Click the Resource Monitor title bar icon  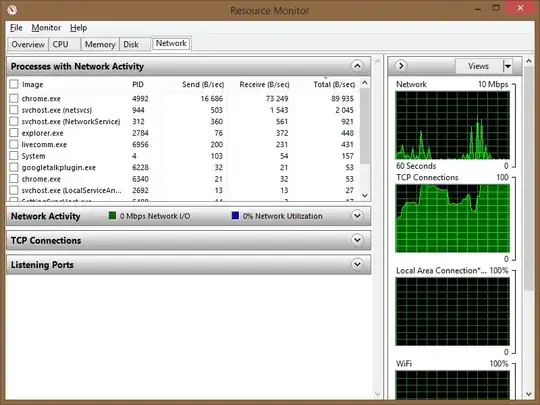pyautogui.click(x=12, y=10)
